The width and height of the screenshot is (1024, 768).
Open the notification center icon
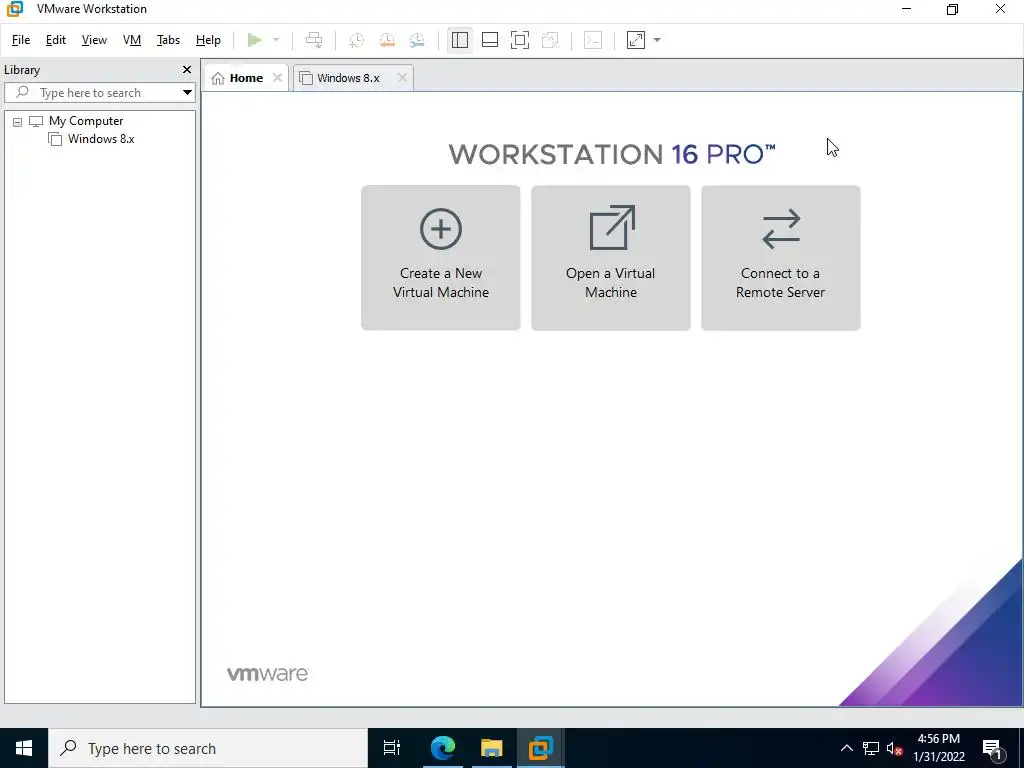[x=993, y=748]
